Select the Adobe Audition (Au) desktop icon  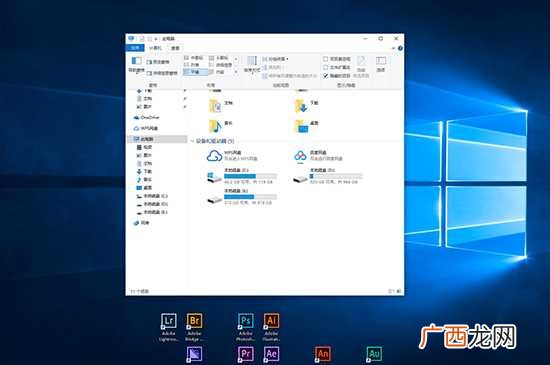tap(374, 354)
